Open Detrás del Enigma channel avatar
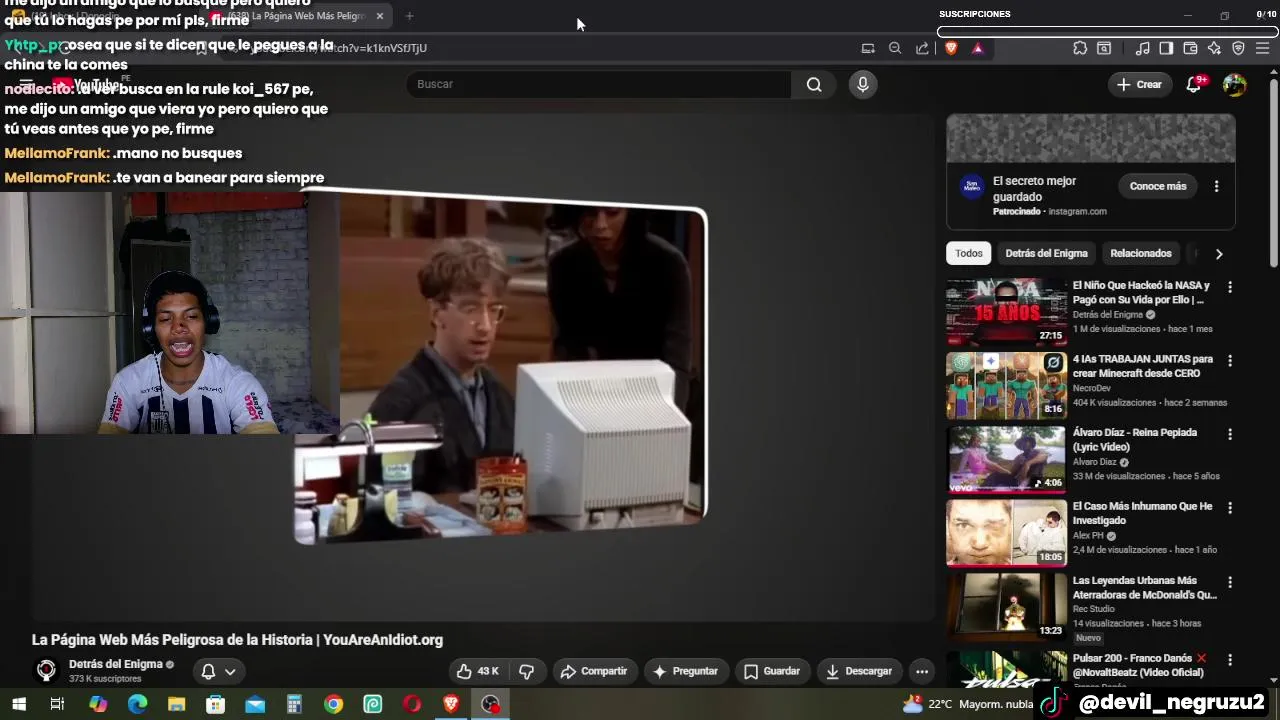The height and width of the screenshot is (720, 1280). [46, 671]
